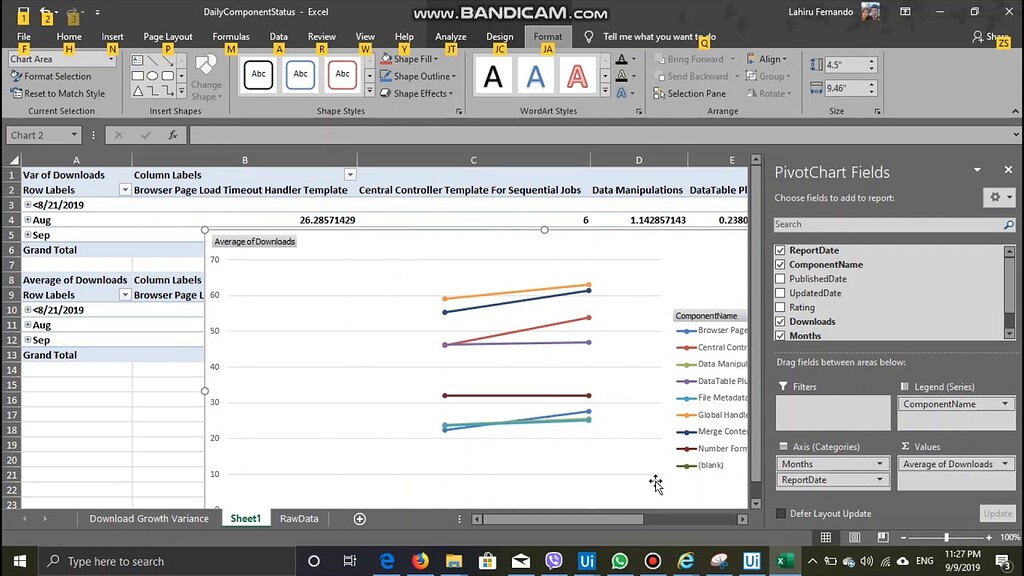Switch to the Design ribbon tab
1024x576 pixels.
click(x=499, y=36)
